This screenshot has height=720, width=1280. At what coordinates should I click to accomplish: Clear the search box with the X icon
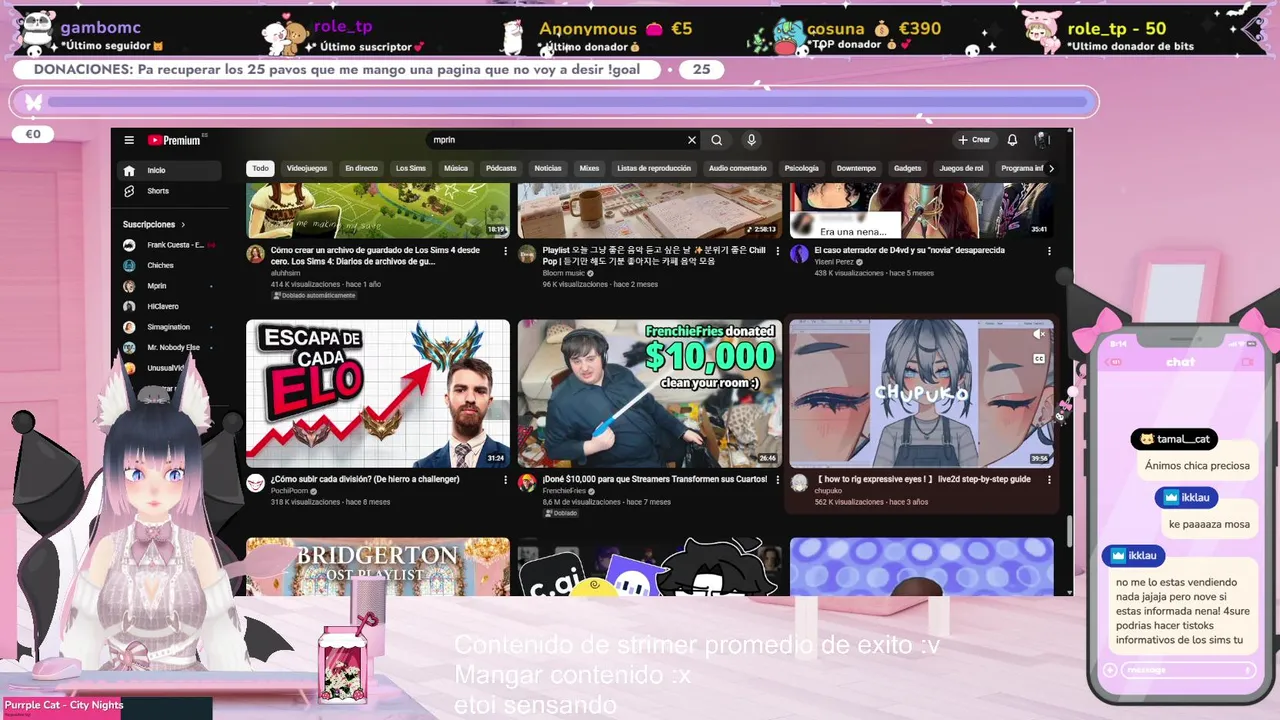tap(691, 140)
